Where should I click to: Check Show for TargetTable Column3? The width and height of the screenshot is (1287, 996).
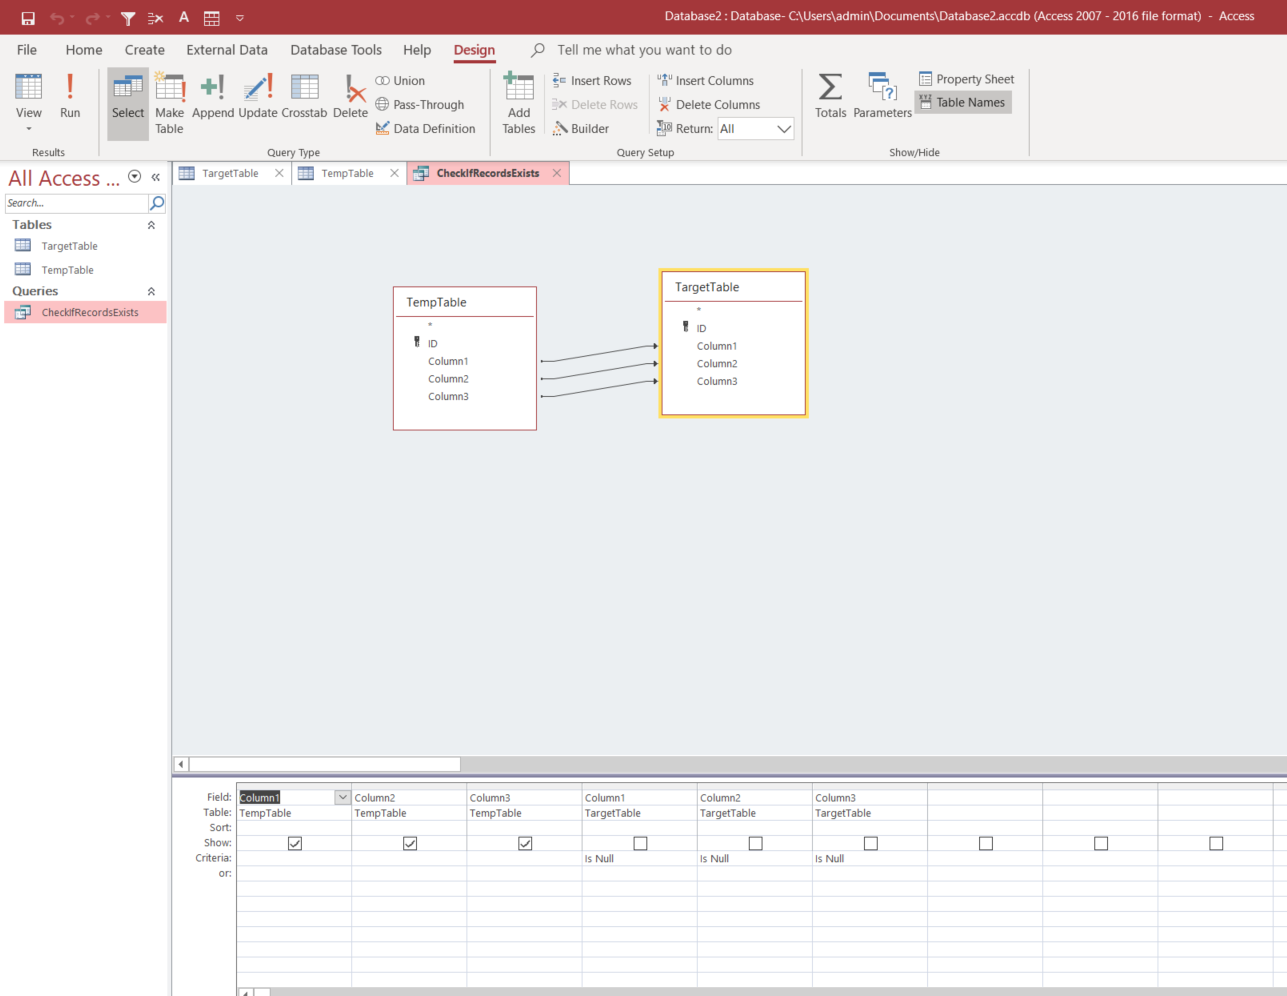[x=871, y=844]
